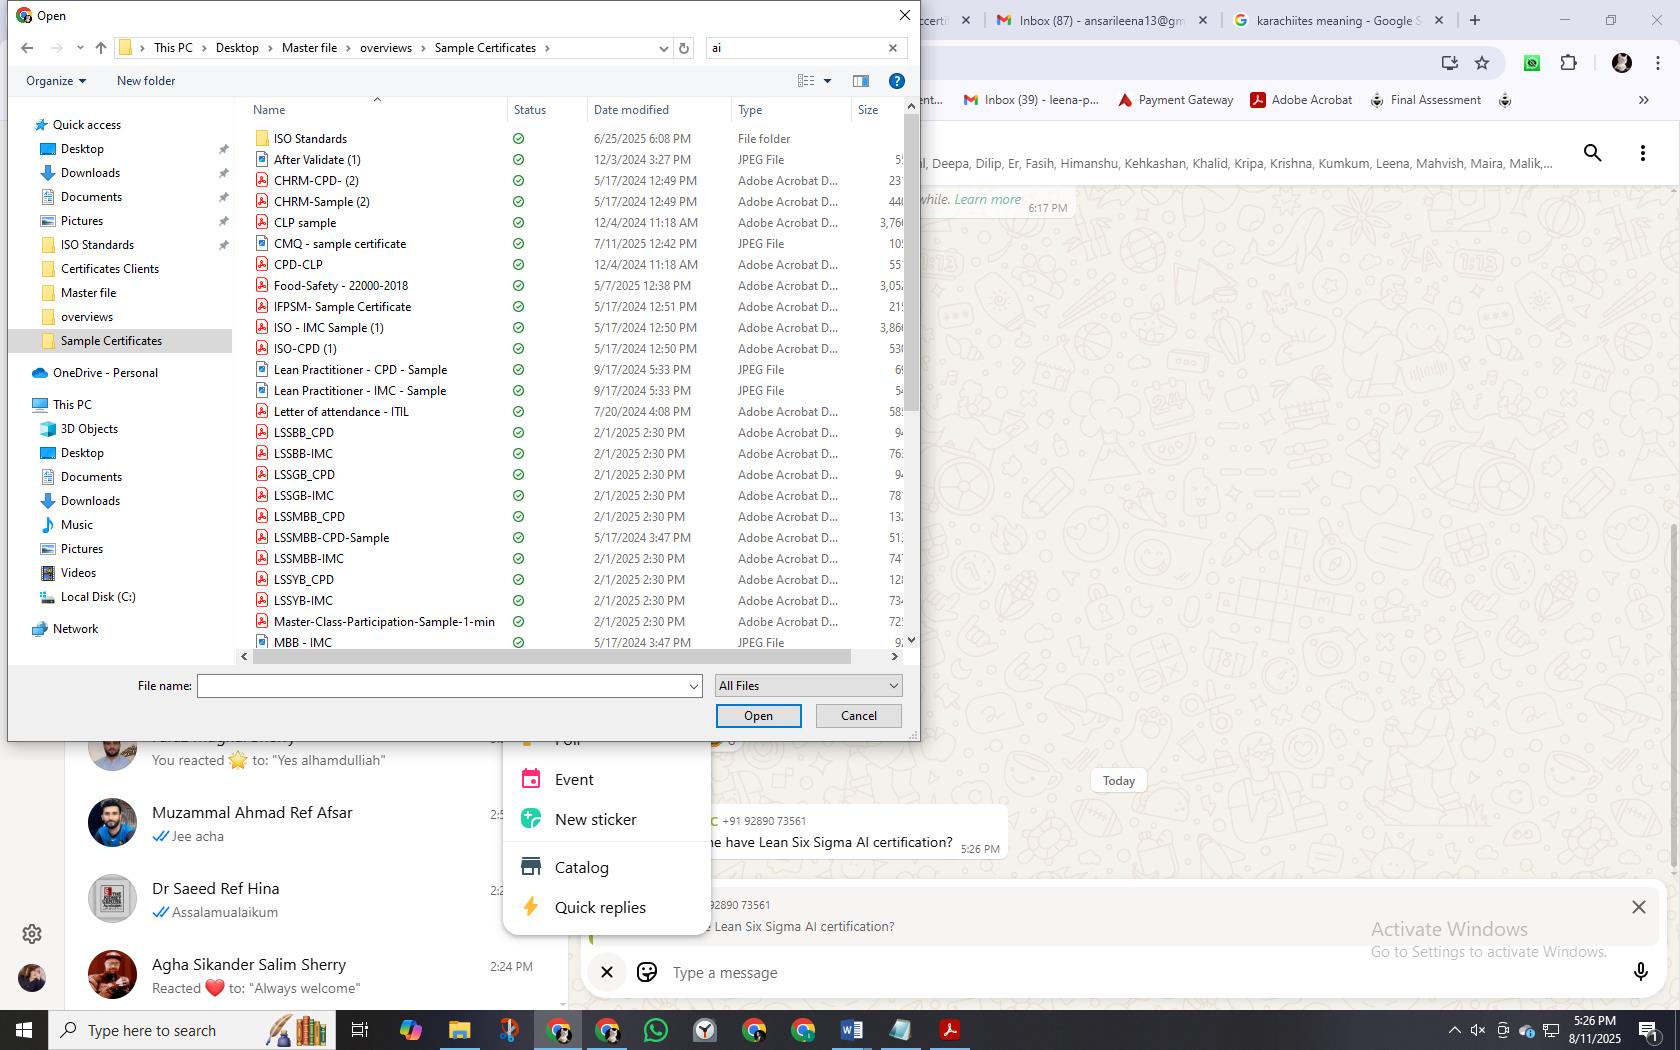Open the emoji sticker picker icon
The height and width of the screenshot is (1050, 1680).
[x=647, y=972]
